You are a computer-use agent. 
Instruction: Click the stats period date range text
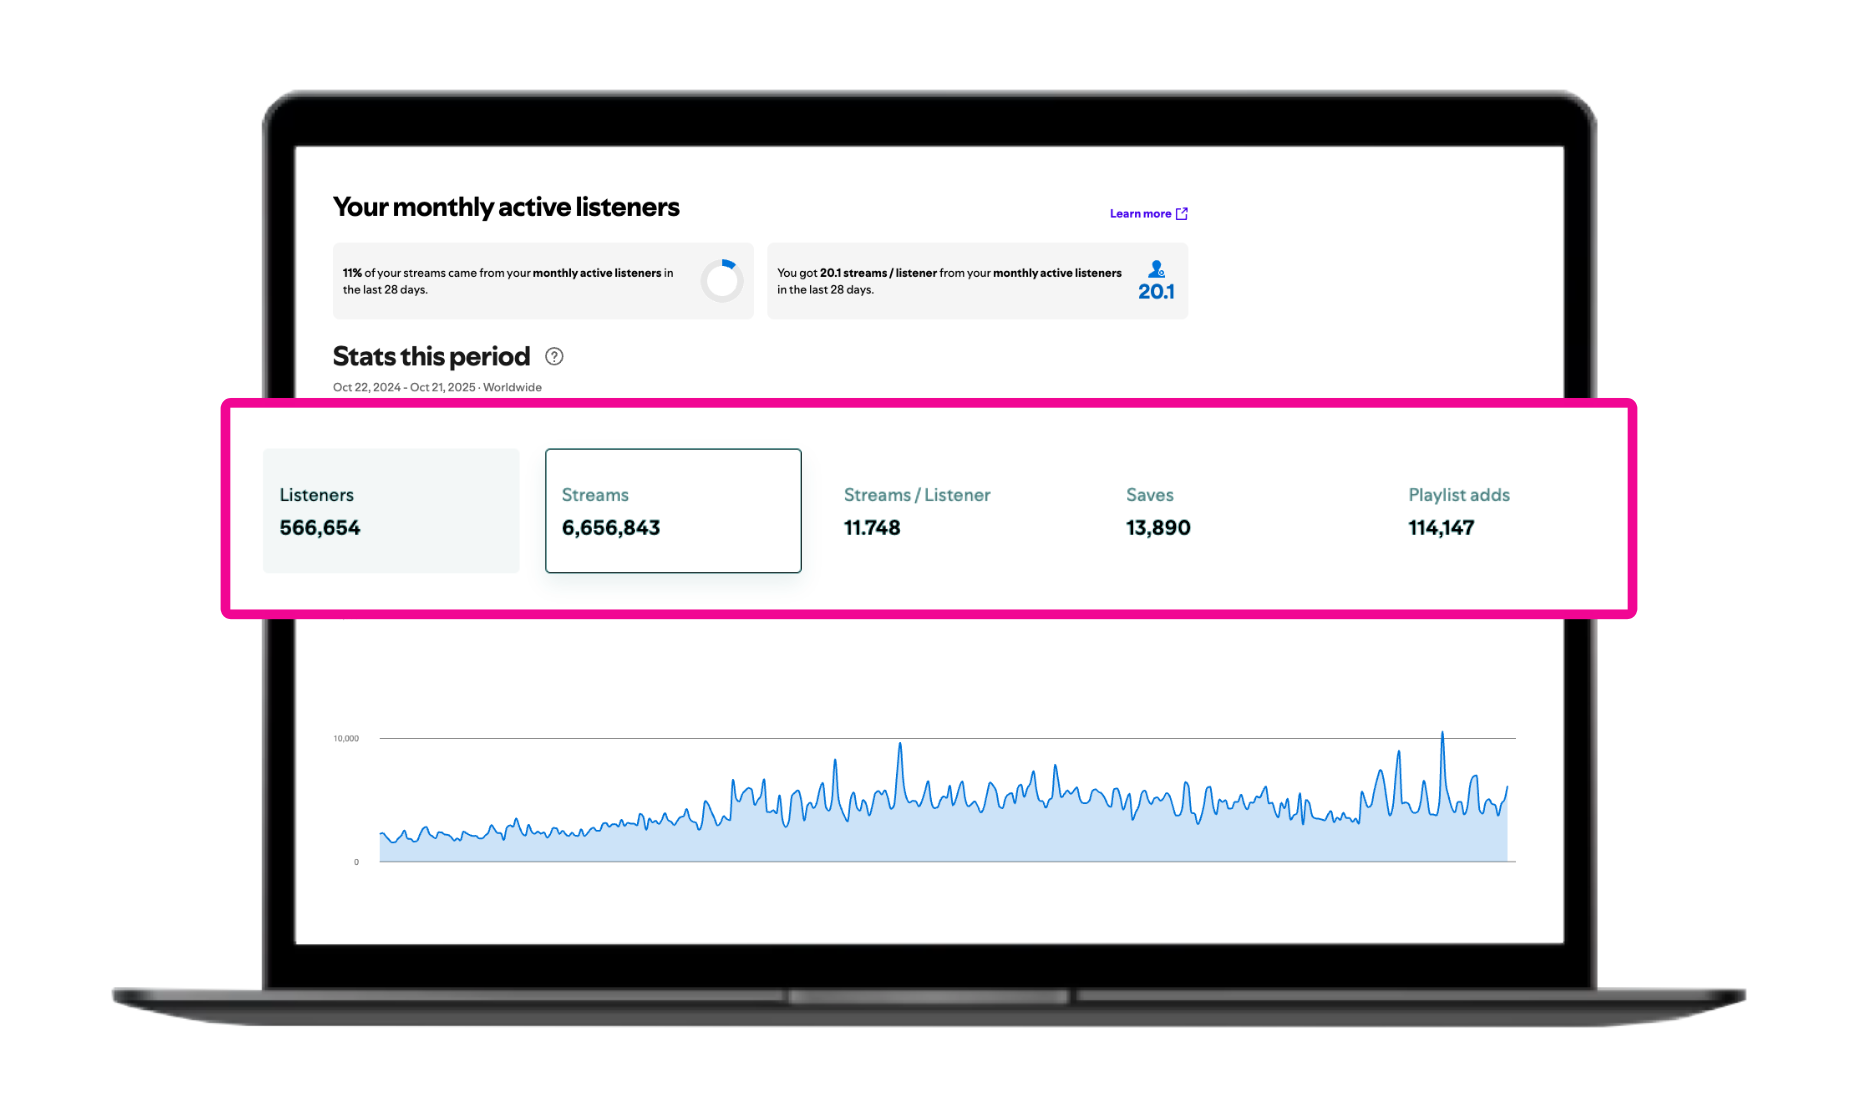pyautogui.click(x=437, y=388)
